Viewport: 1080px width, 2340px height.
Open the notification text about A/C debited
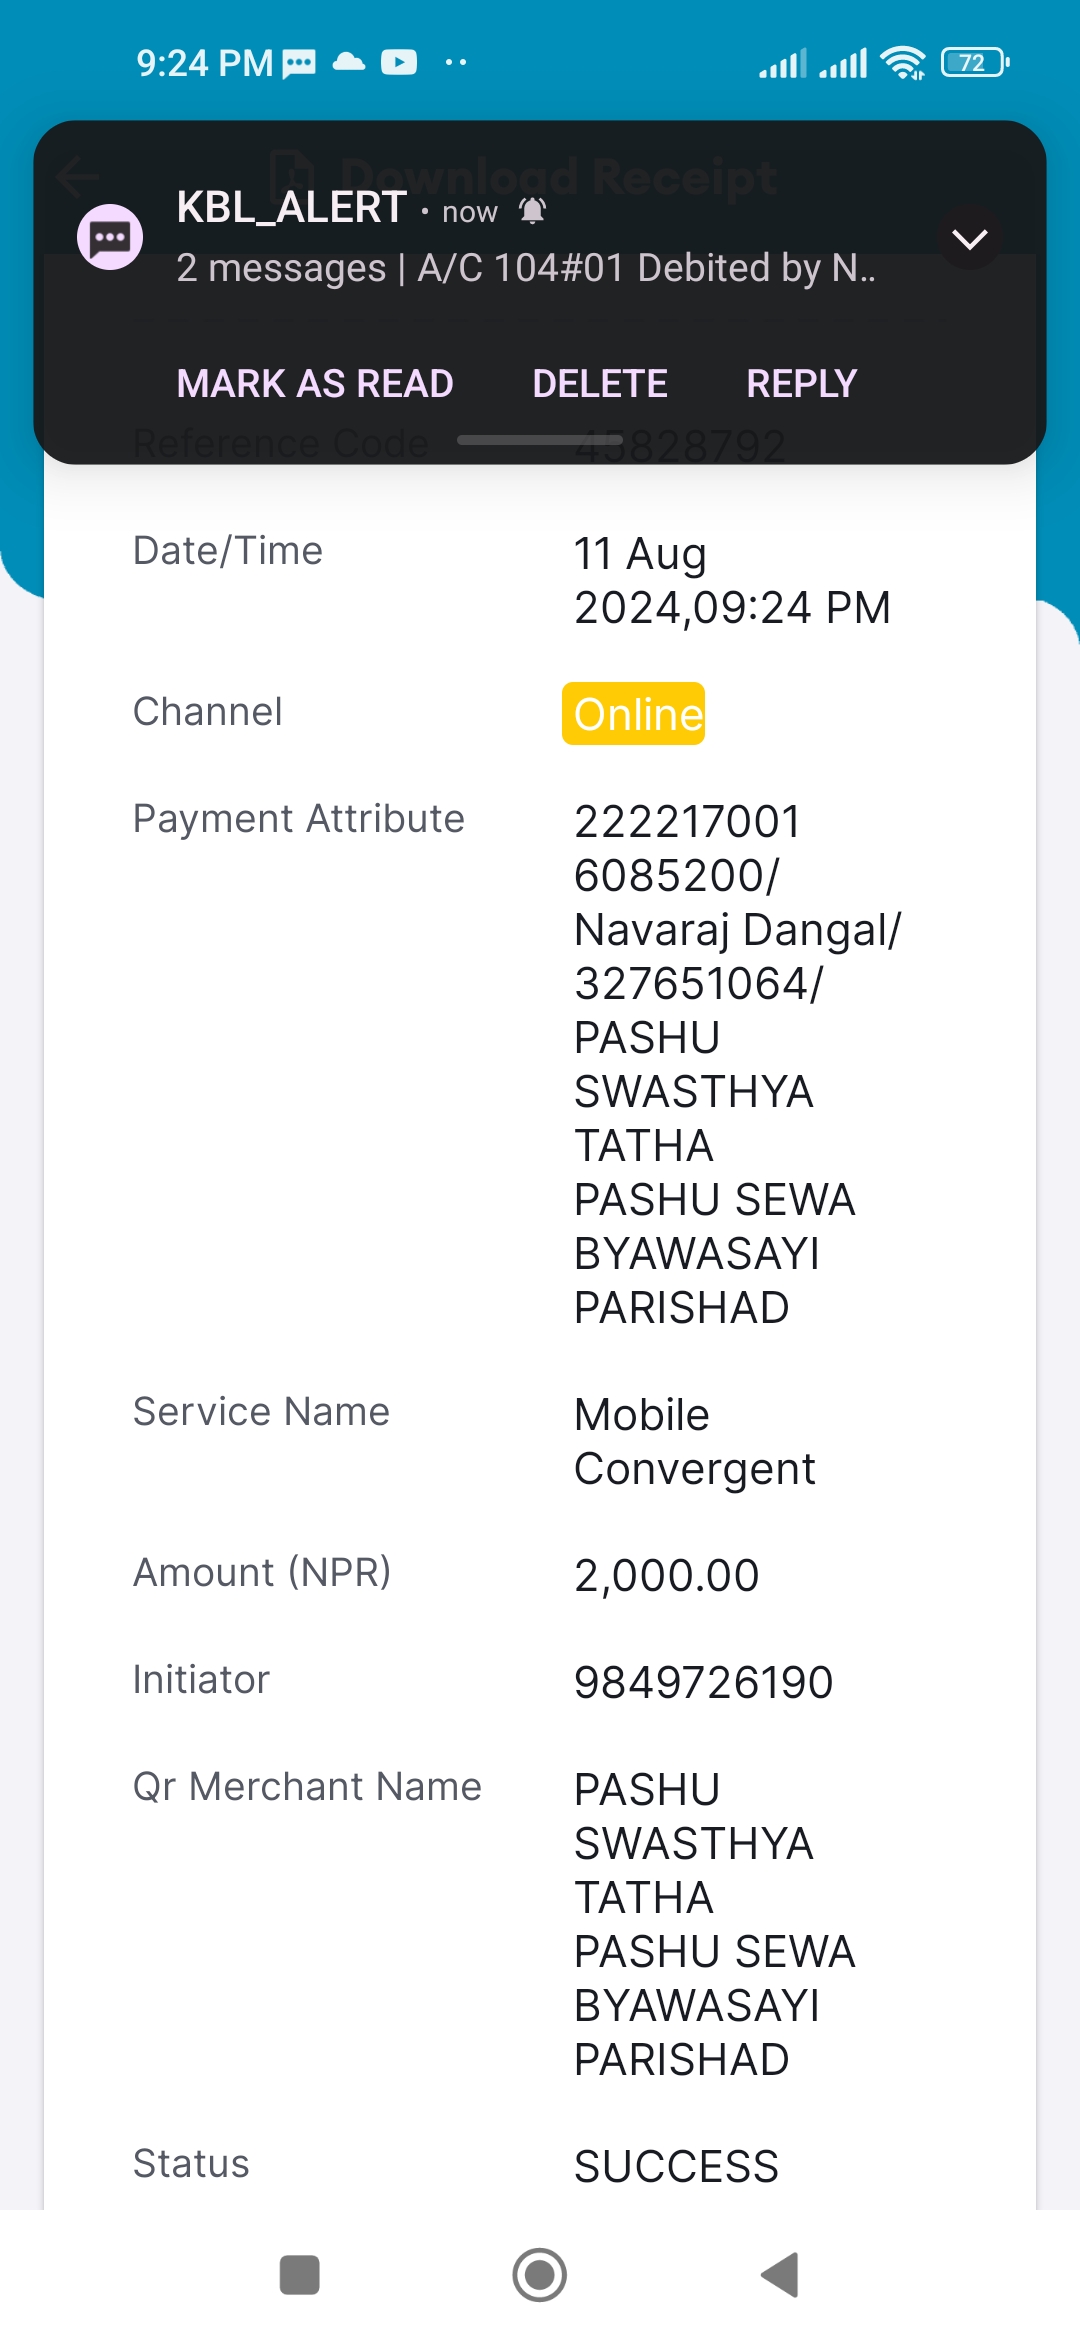(526, 268)
